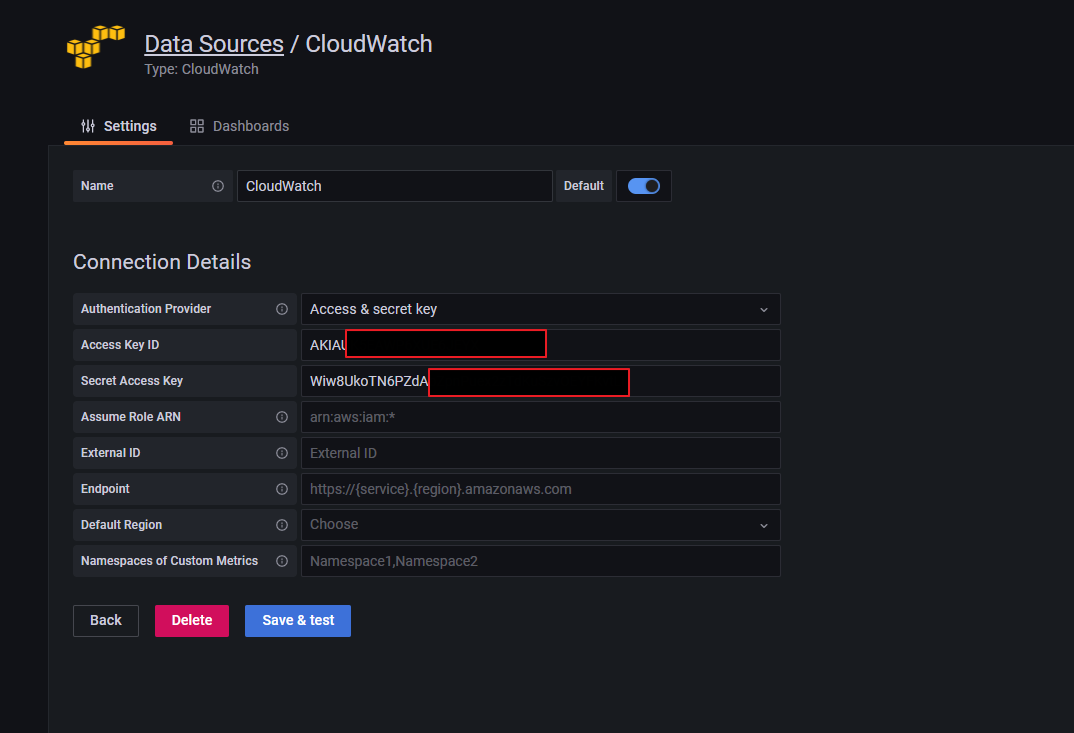Toggle the Default data source switch
The image size is (1074, 733).
pyautogui.click(x=644, y=186)
